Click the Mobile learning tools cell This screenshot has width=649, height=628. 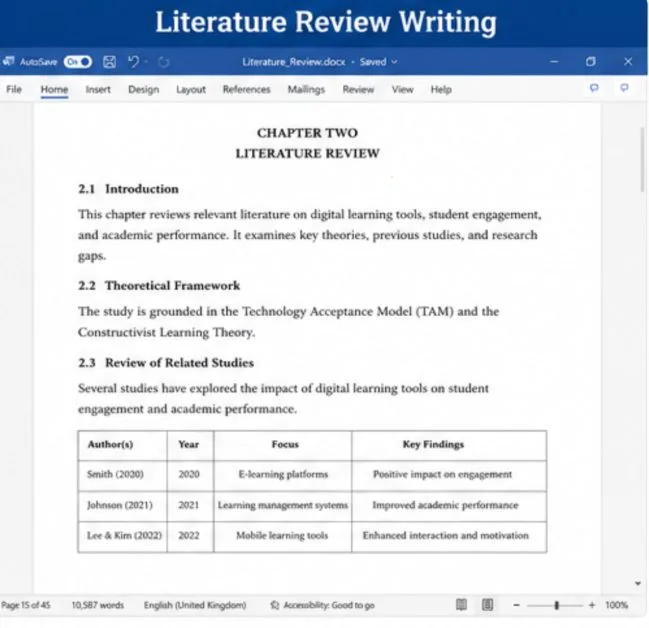(x=283, y=537)
